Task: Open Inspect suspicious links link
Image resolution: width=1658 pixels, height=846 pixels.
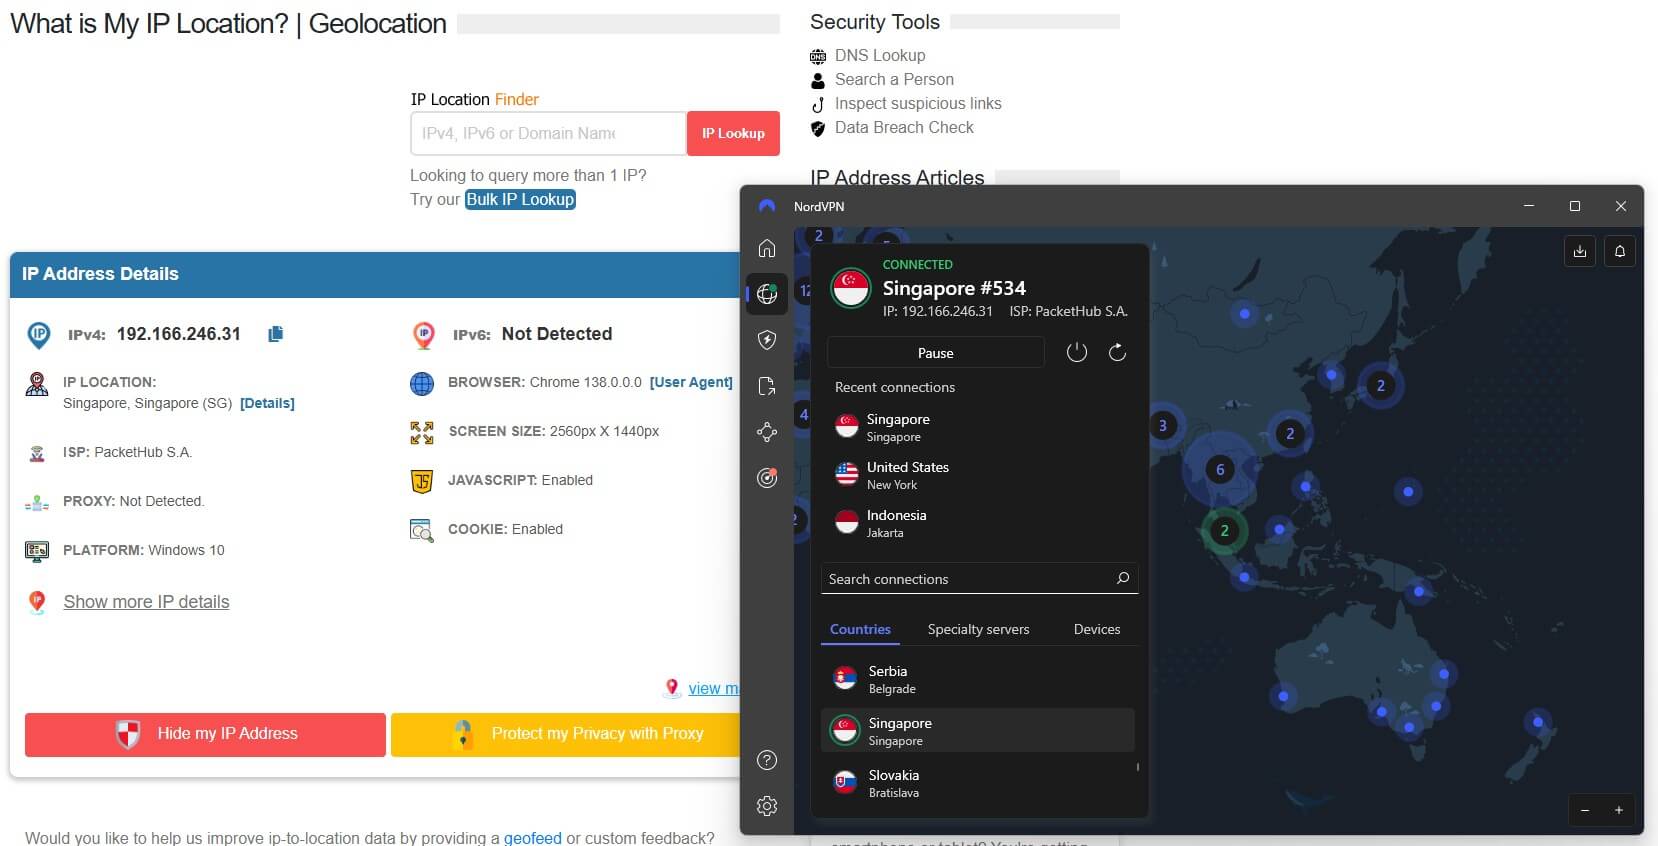Action: [918, 104]
